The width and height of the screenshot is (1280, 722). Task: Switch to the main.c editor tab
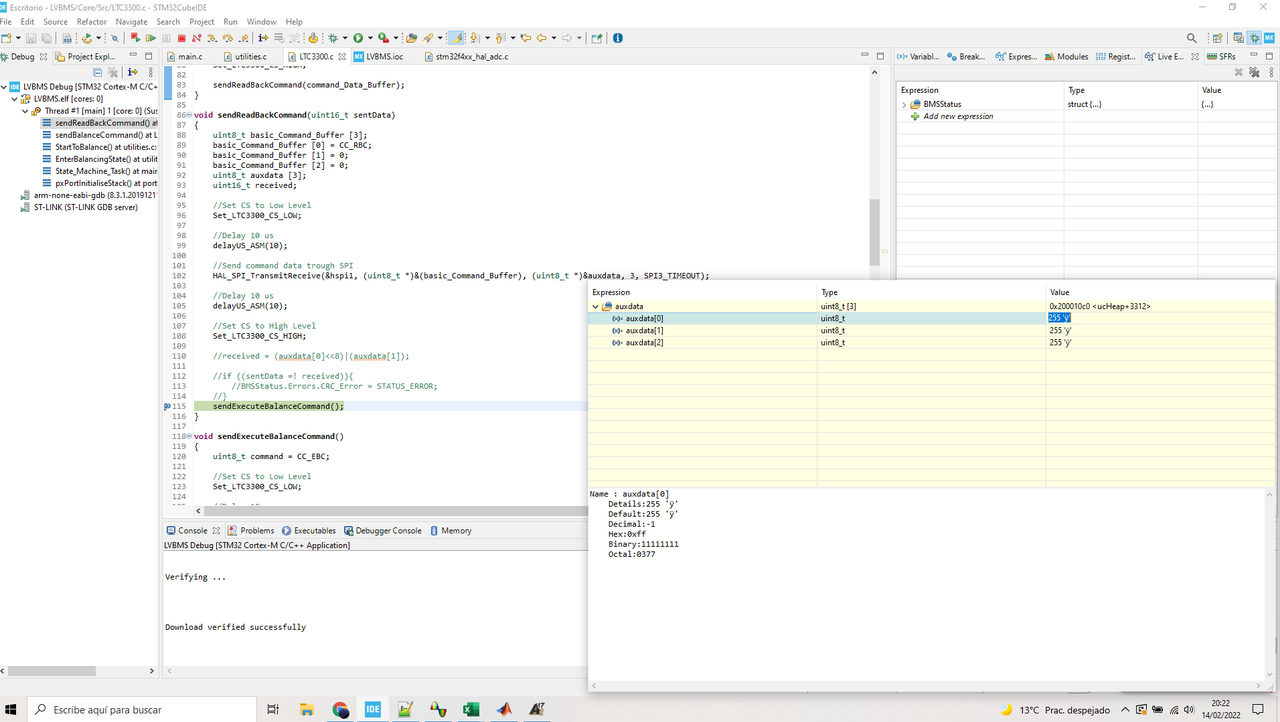[x=190, y=57]
